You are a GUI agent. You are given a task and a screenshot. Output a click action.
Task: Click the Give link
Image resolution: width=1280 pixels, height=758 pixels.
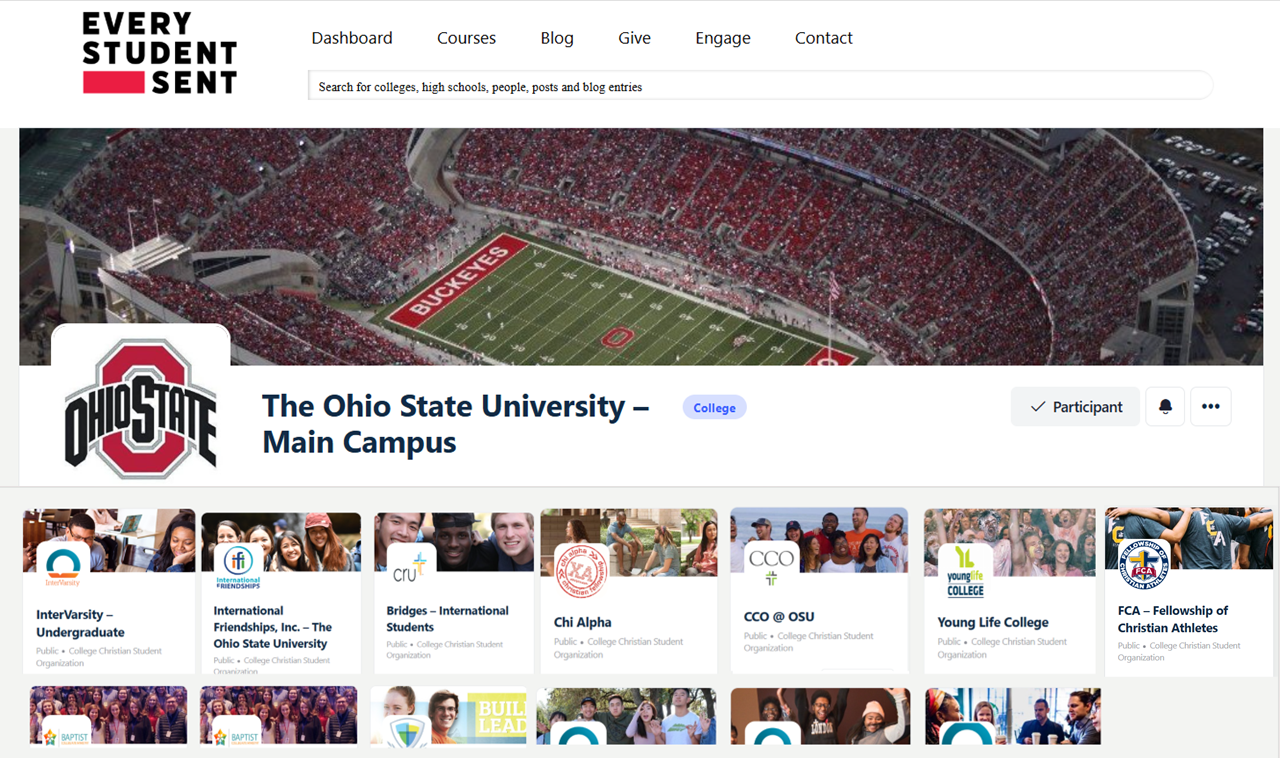pos(634,38)
